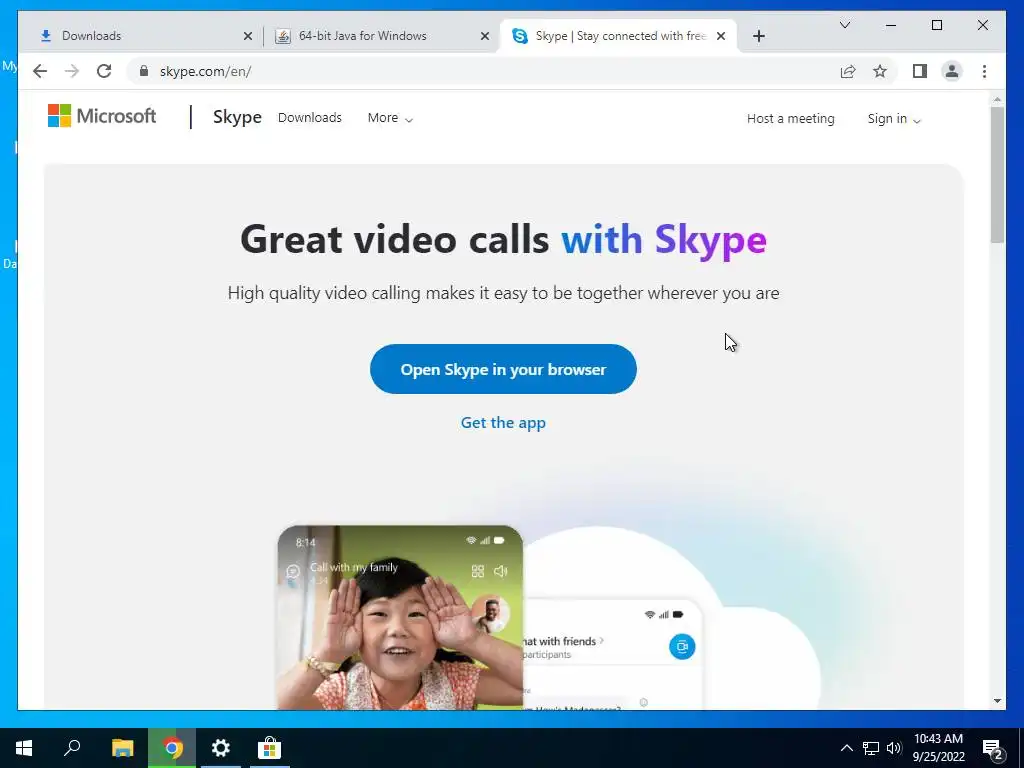The width and height of the screenshot is (1024, 768).
Task: Open the Windows Start menu
Action: coord(24,748)
